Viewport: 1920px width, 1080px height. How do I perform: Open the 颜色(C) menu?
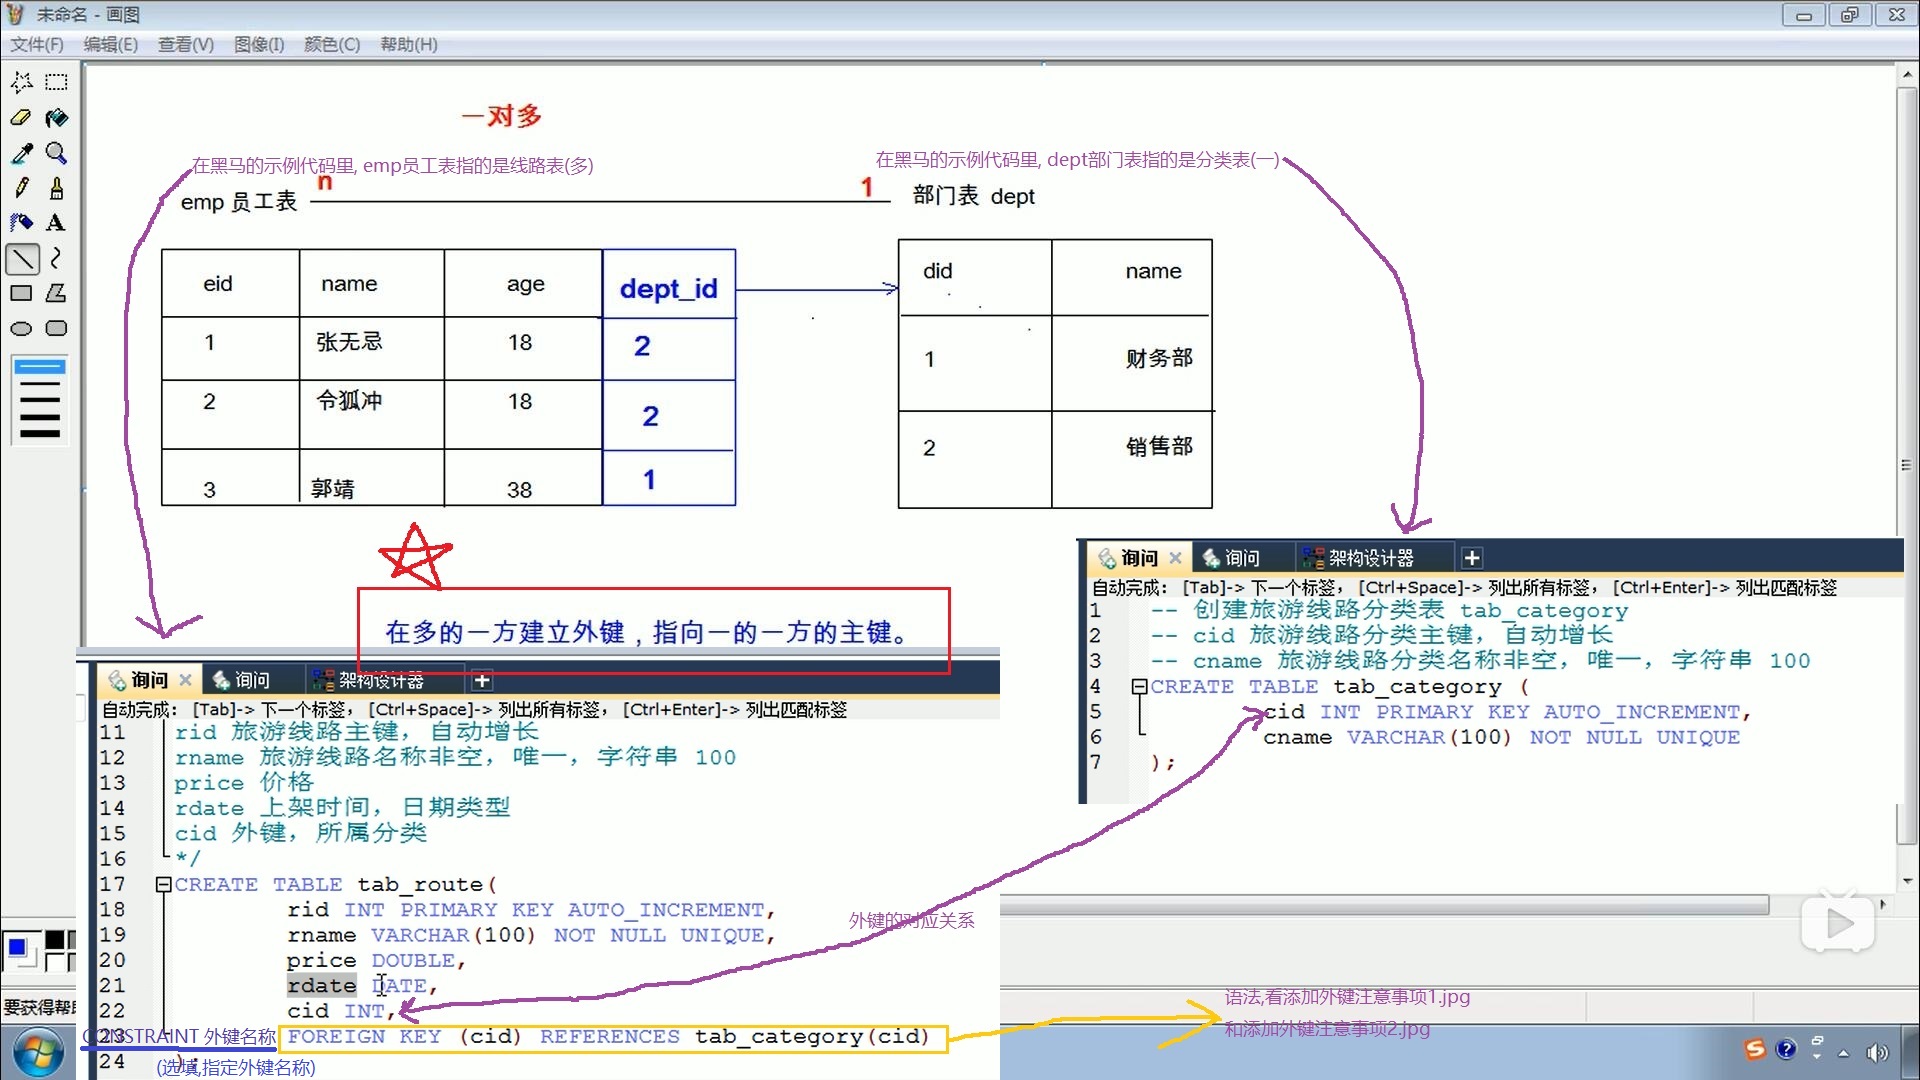coord(332,44)
